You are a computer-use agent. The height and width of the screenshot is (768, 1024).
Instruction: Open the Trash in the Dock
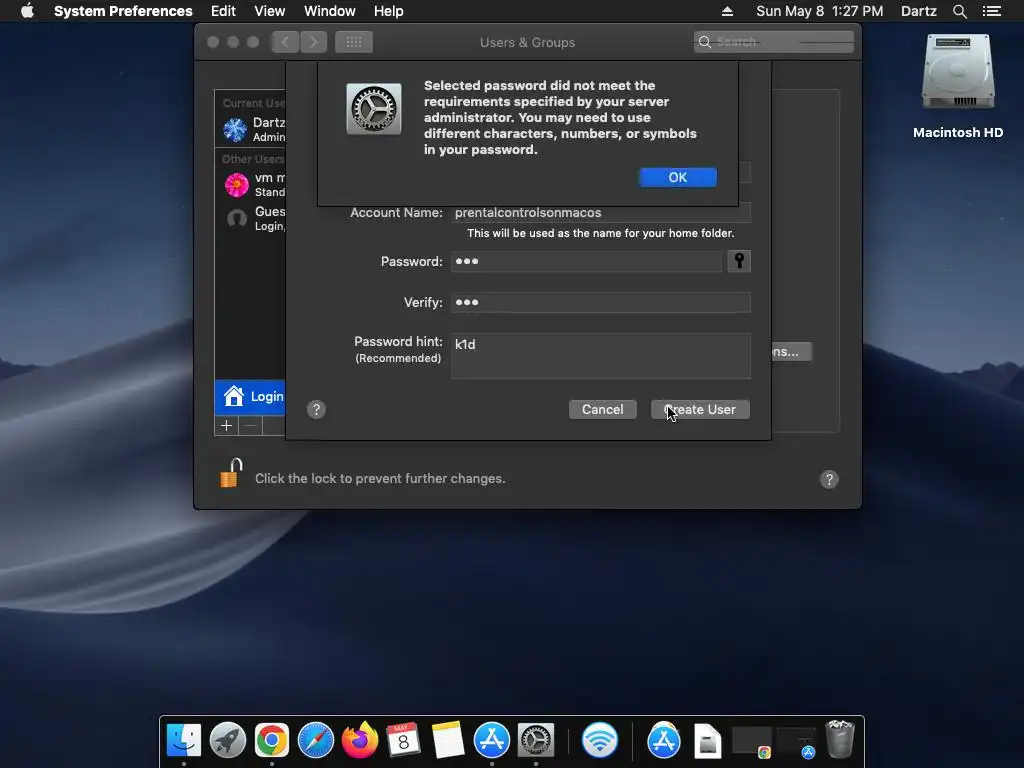click(840, 739)
